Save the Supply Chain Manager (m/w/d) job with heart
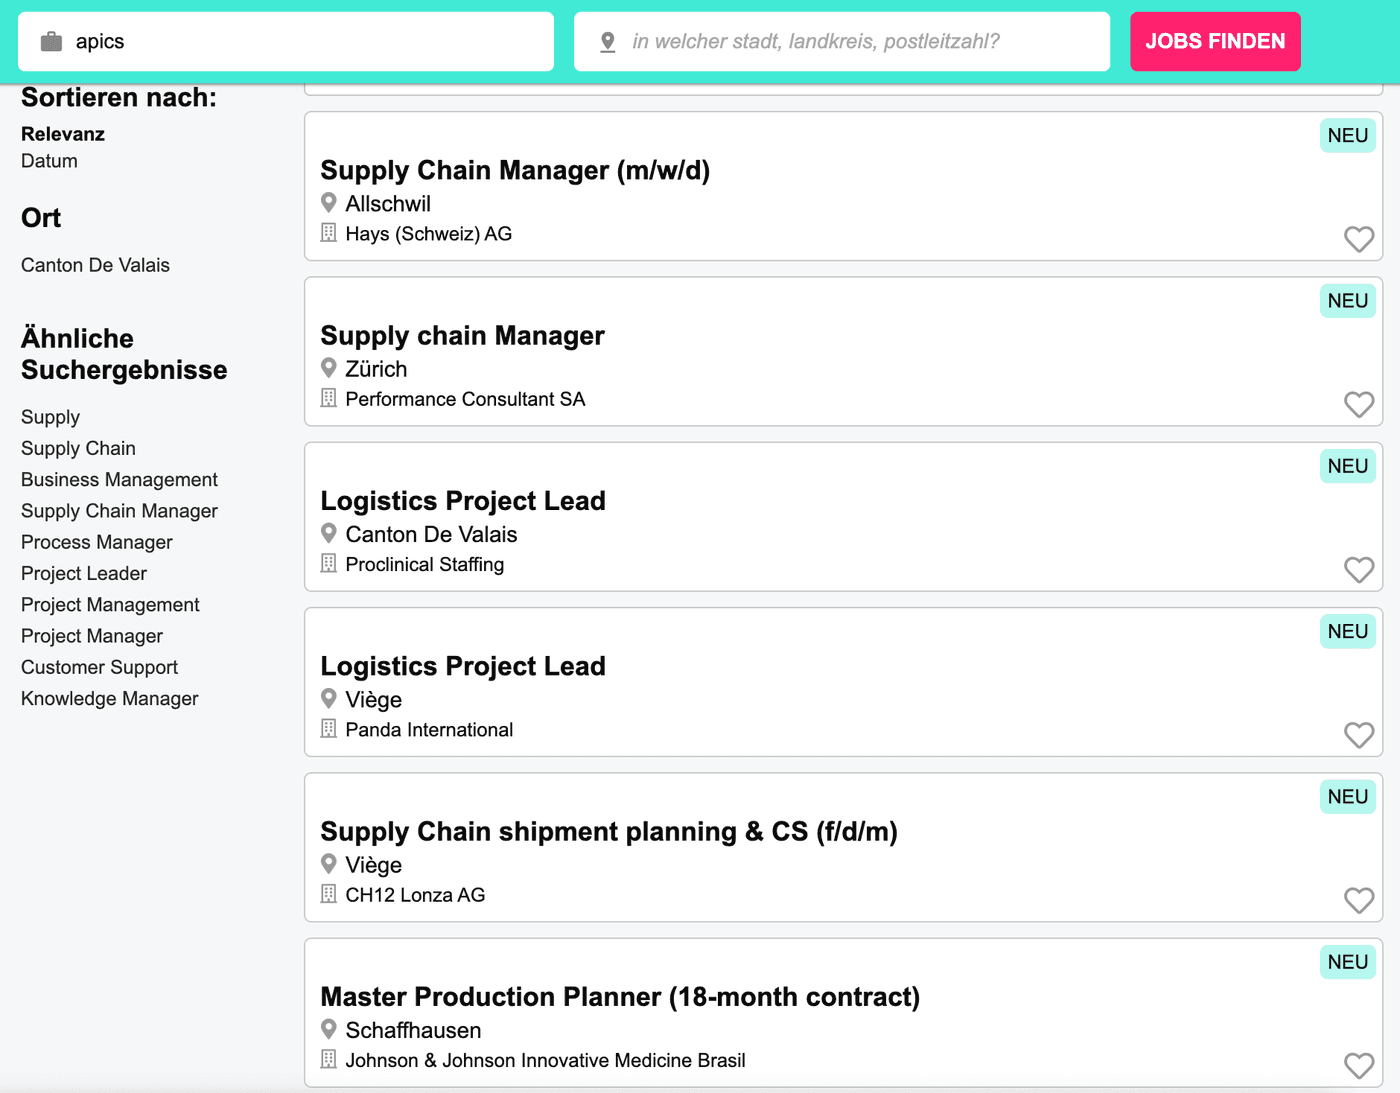The height and width of the screenshot is (1093, 1400). pyautogui.click(x=1358, y=239)
